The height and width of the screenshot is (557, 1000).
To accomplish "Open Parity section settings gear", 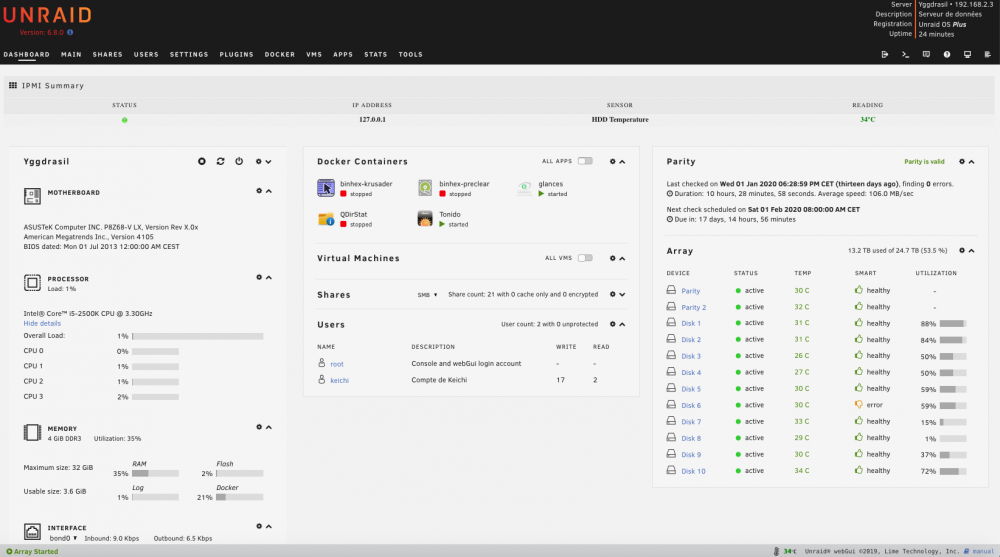I will 962,161.
